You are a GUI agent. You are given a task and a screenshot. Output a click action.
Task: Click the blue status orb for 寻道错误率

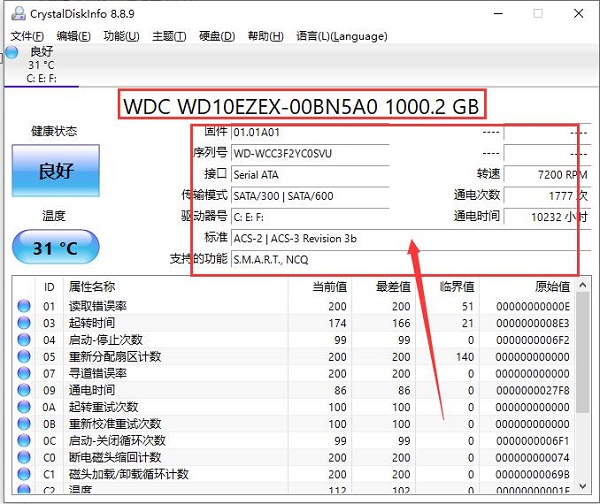click(24, 374)
